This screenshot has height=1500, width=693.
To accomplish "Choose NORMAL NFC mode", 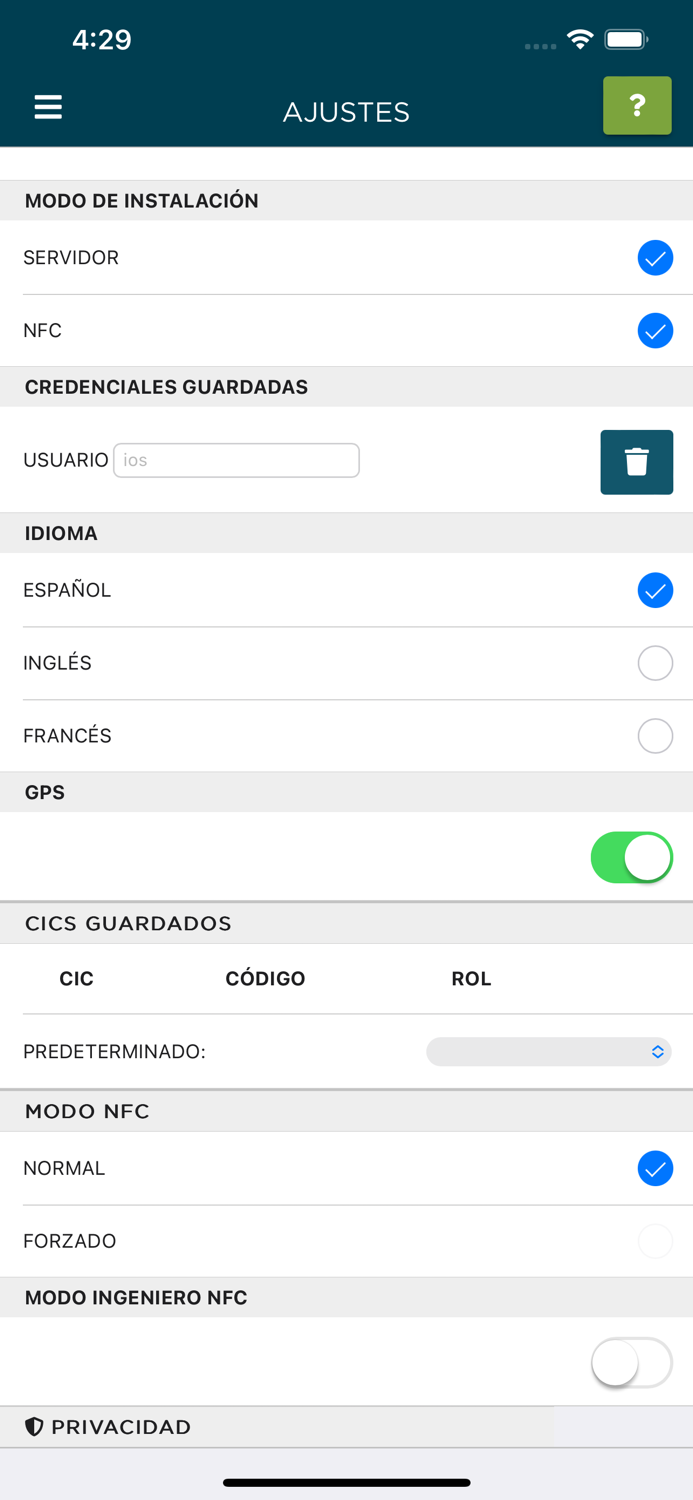I will (x=655, y=1168).
